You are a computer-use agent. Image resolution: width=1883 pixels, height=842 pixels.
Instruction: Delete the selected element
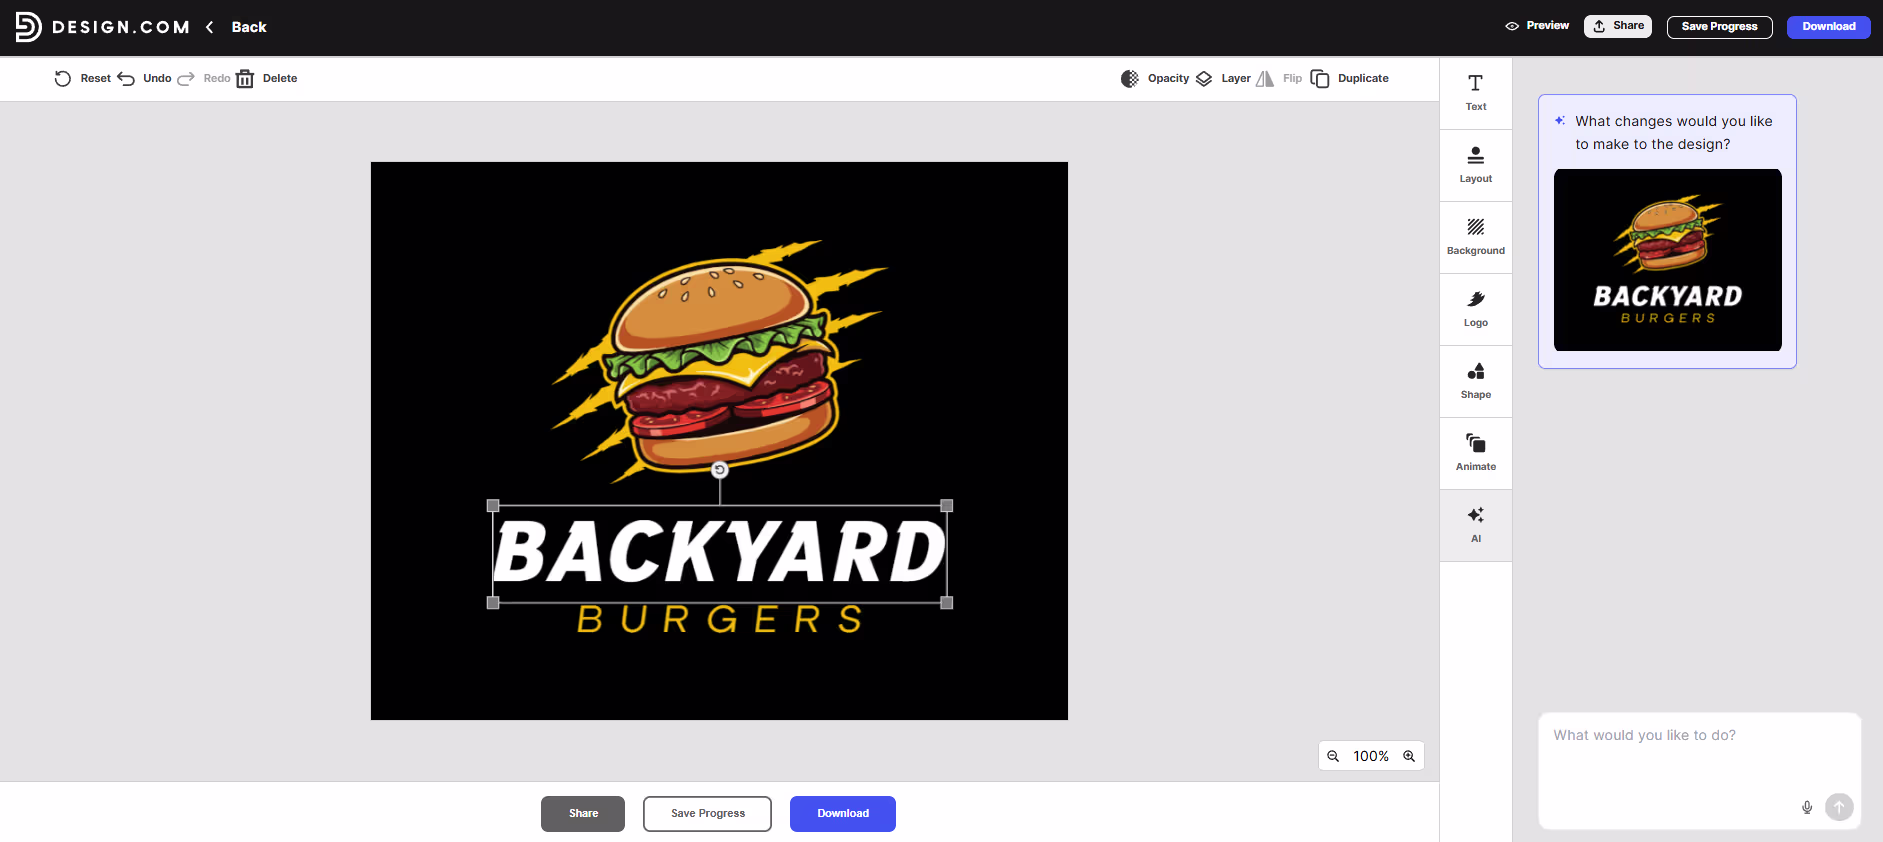pyautogui.click(x=266, y=78)
